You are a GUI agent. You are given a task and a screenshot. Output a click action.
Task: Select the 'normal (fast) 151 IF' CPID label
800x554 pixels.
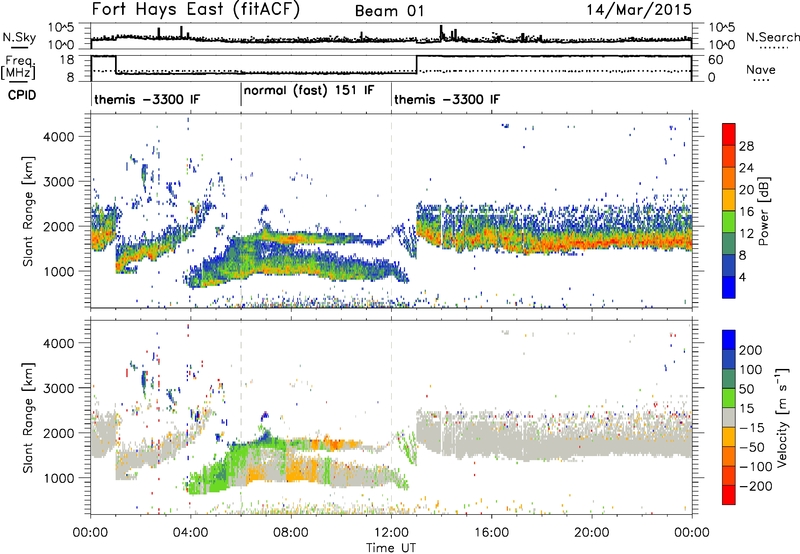pyautogui.click(x=309, y=91)
